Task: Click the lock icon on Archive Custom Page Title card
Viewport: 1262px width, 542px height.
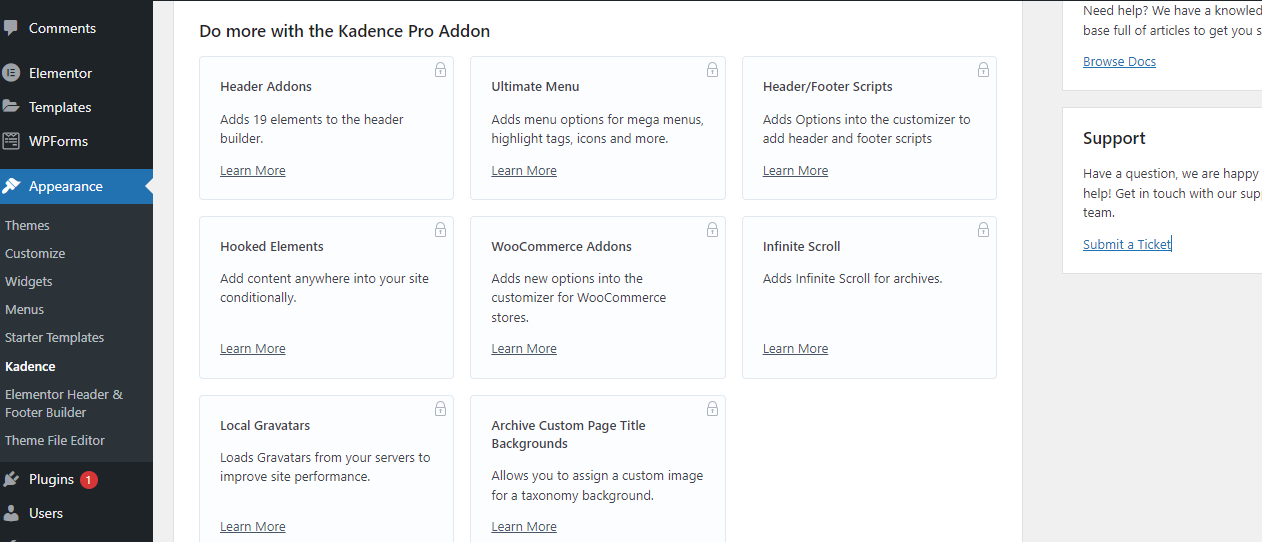Action: [x=712, y=409]
